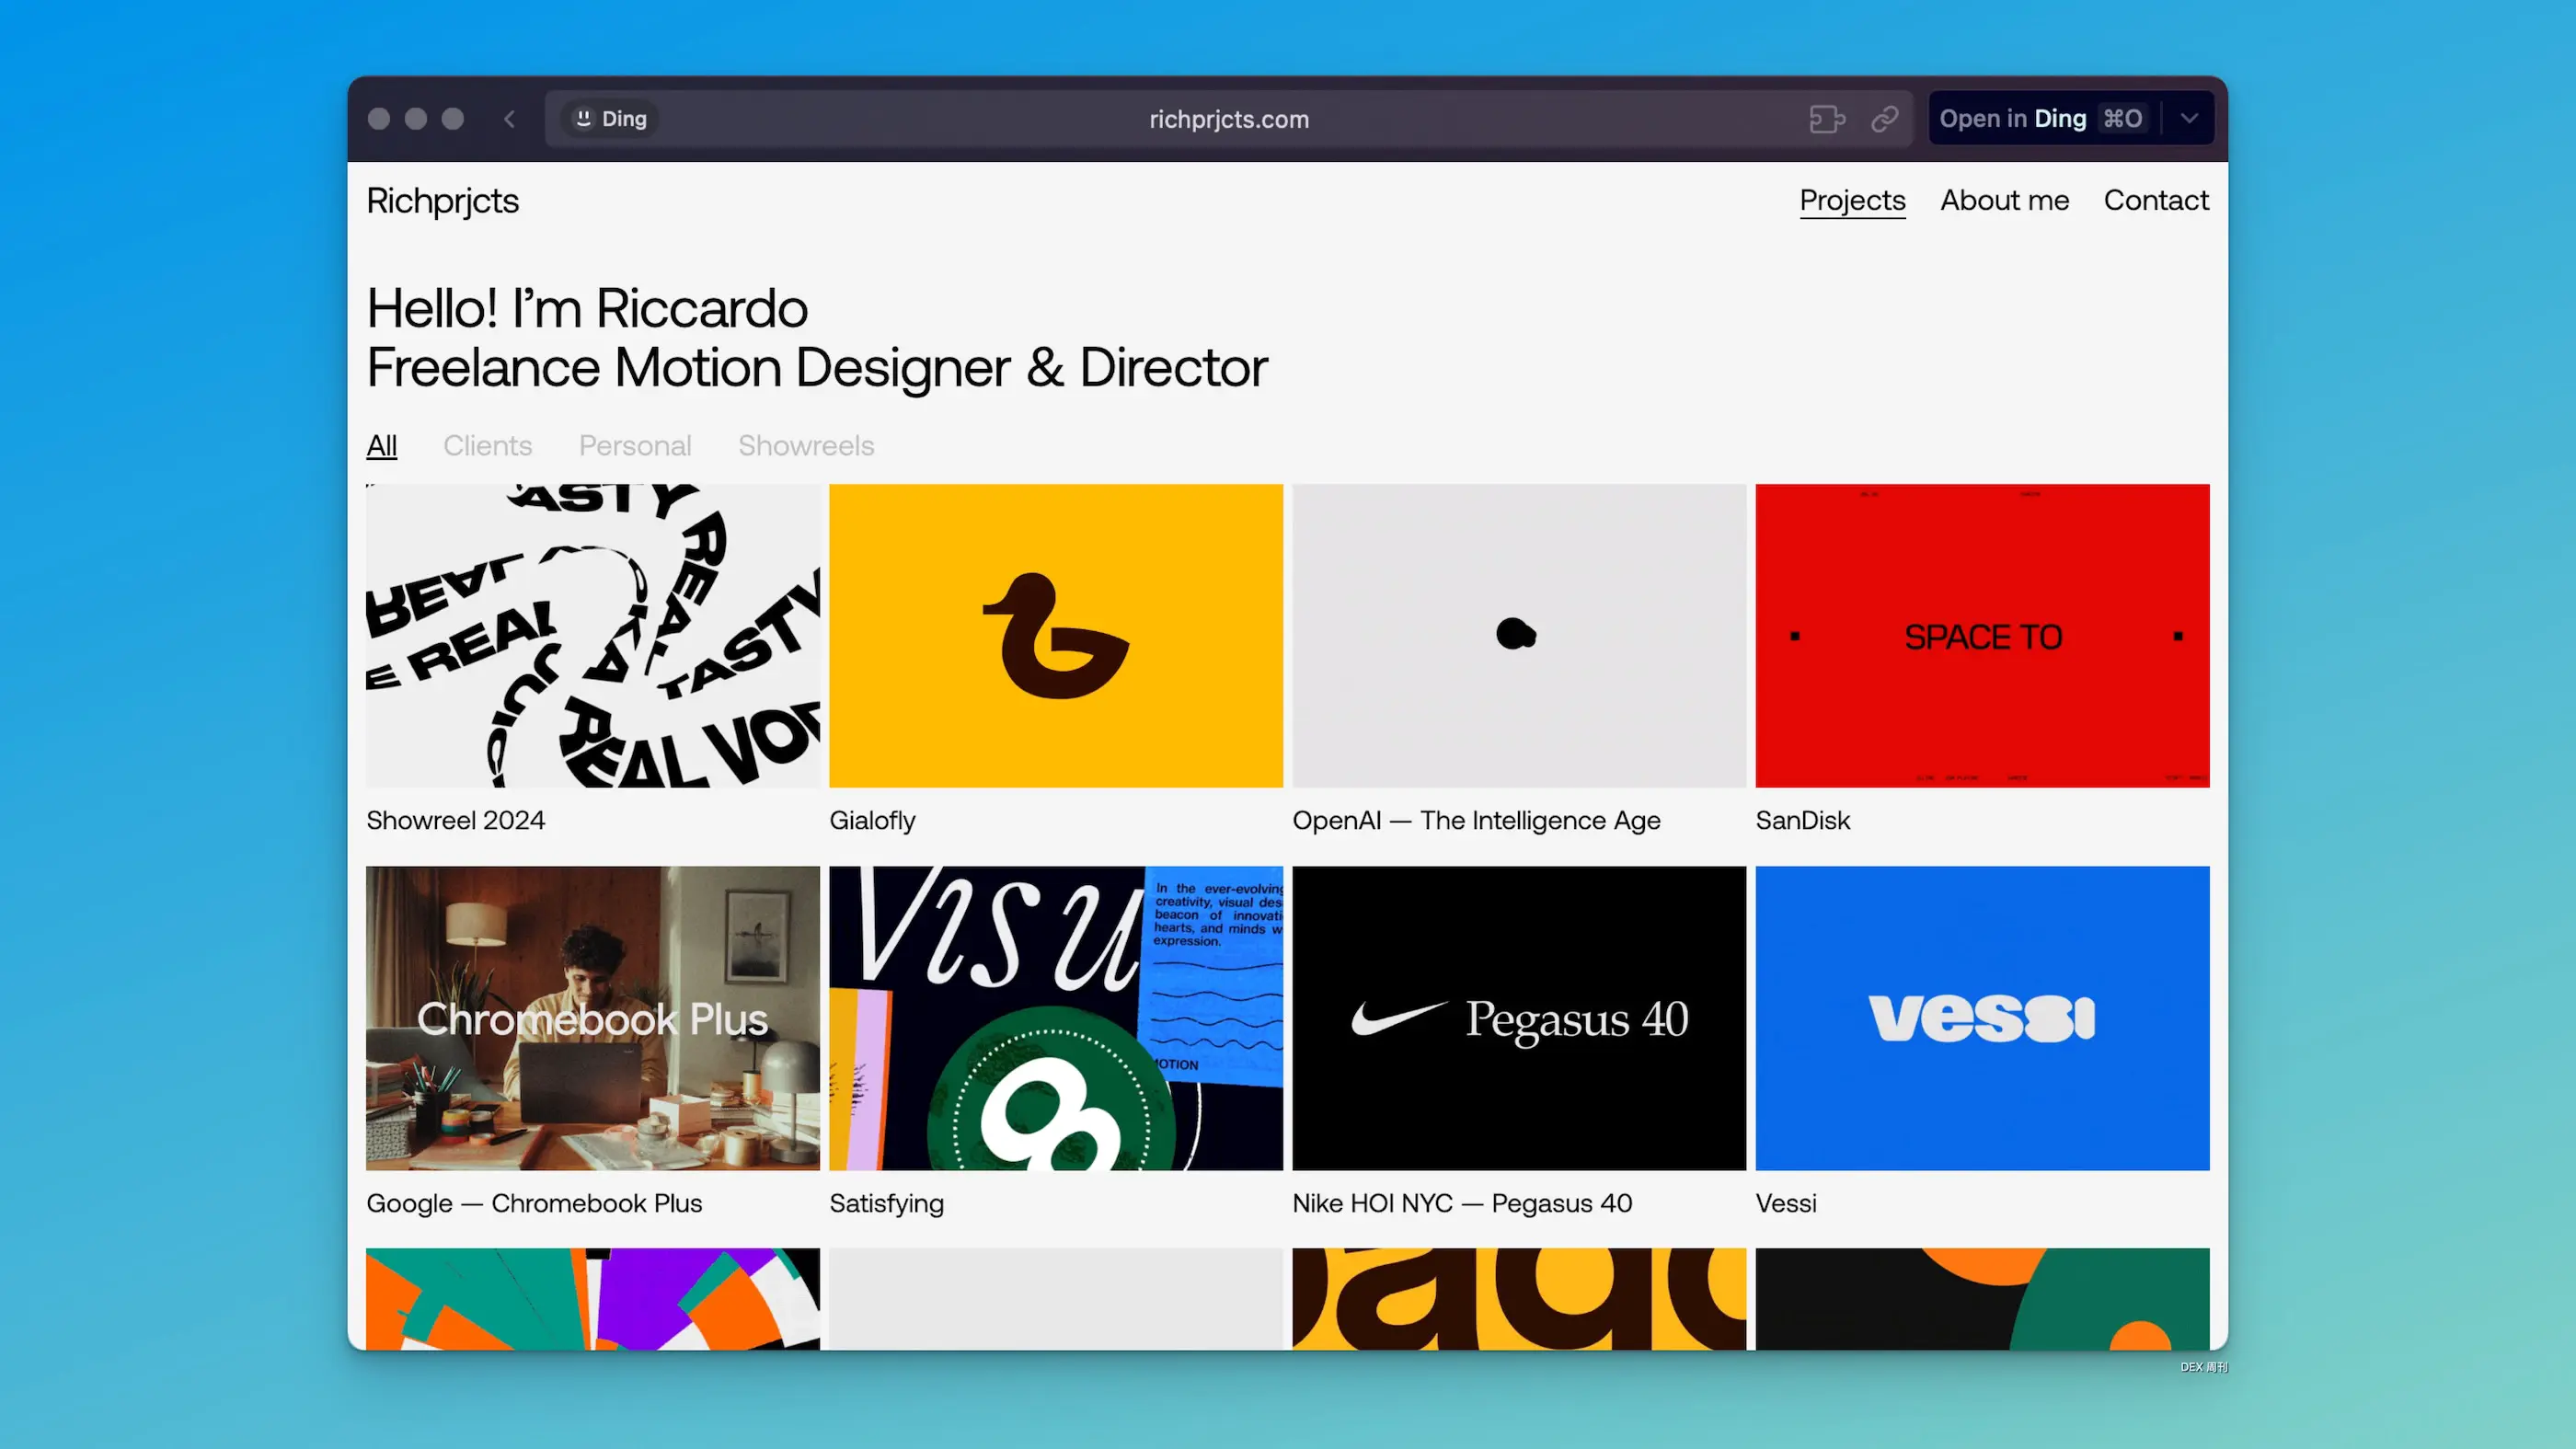Open the Satisfying project thumbnail
The height and width of the screenshot is (1449, 2576).
point(1055,1018)
